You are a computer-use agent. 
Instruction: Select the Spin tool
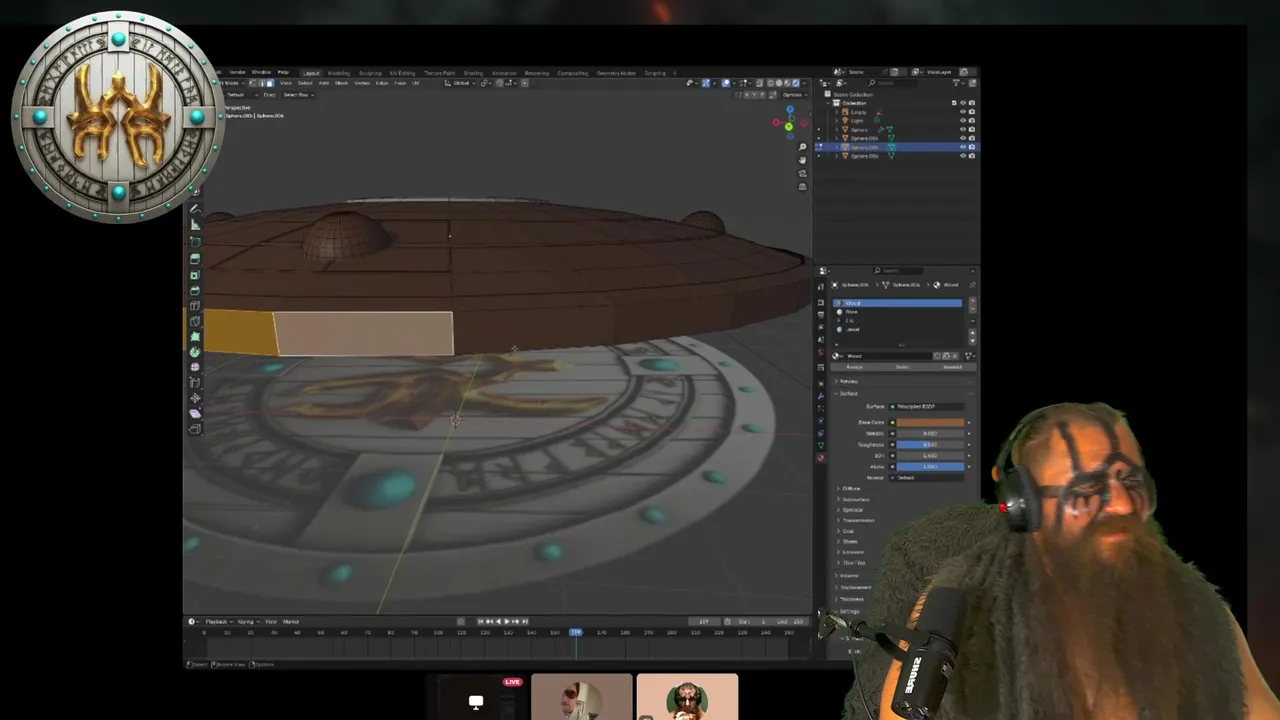tap(195, 352)
